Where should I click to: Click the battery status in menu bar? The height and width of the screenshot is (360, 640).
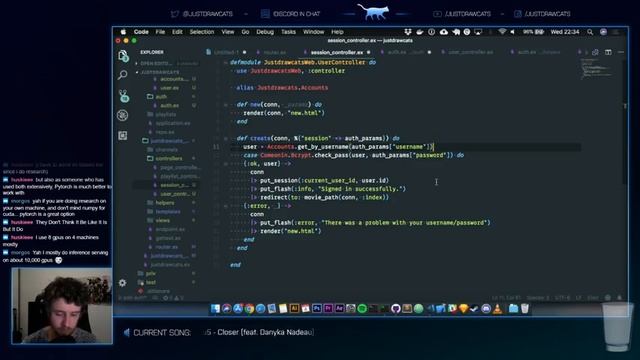point(533,32)
